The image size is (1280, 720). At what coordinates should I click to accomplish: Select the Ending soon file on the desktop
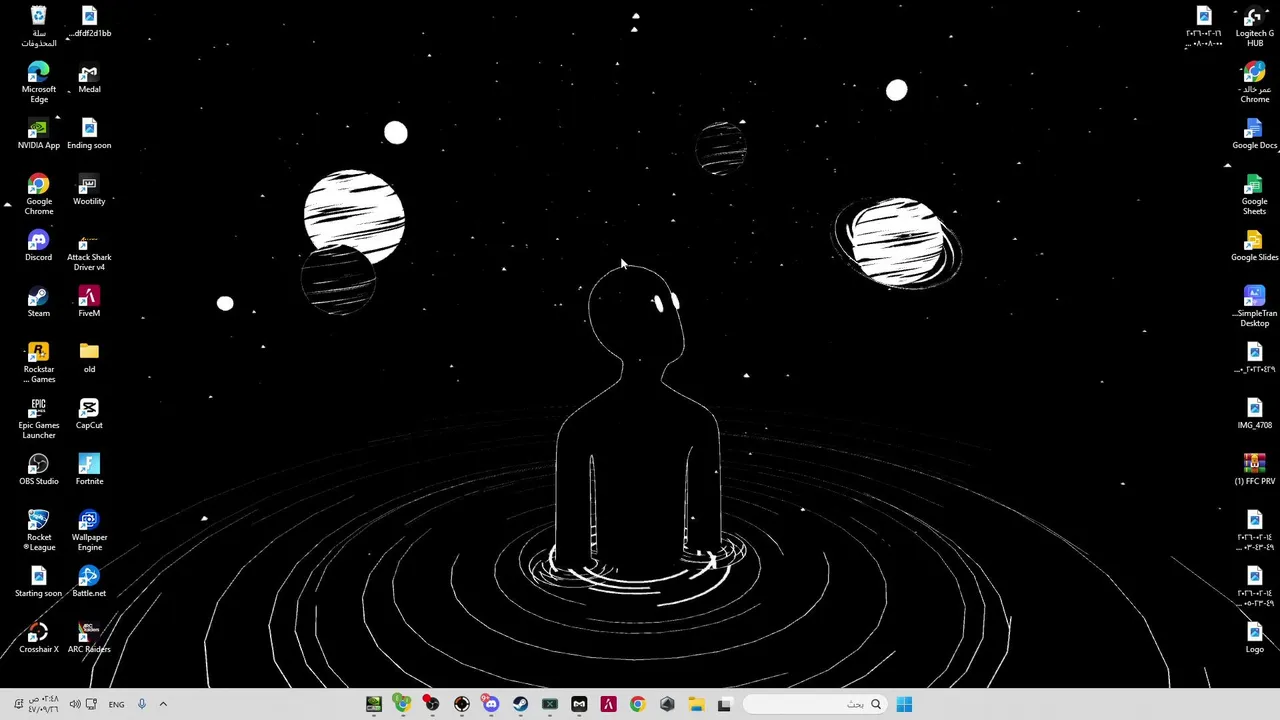(89, 134)
